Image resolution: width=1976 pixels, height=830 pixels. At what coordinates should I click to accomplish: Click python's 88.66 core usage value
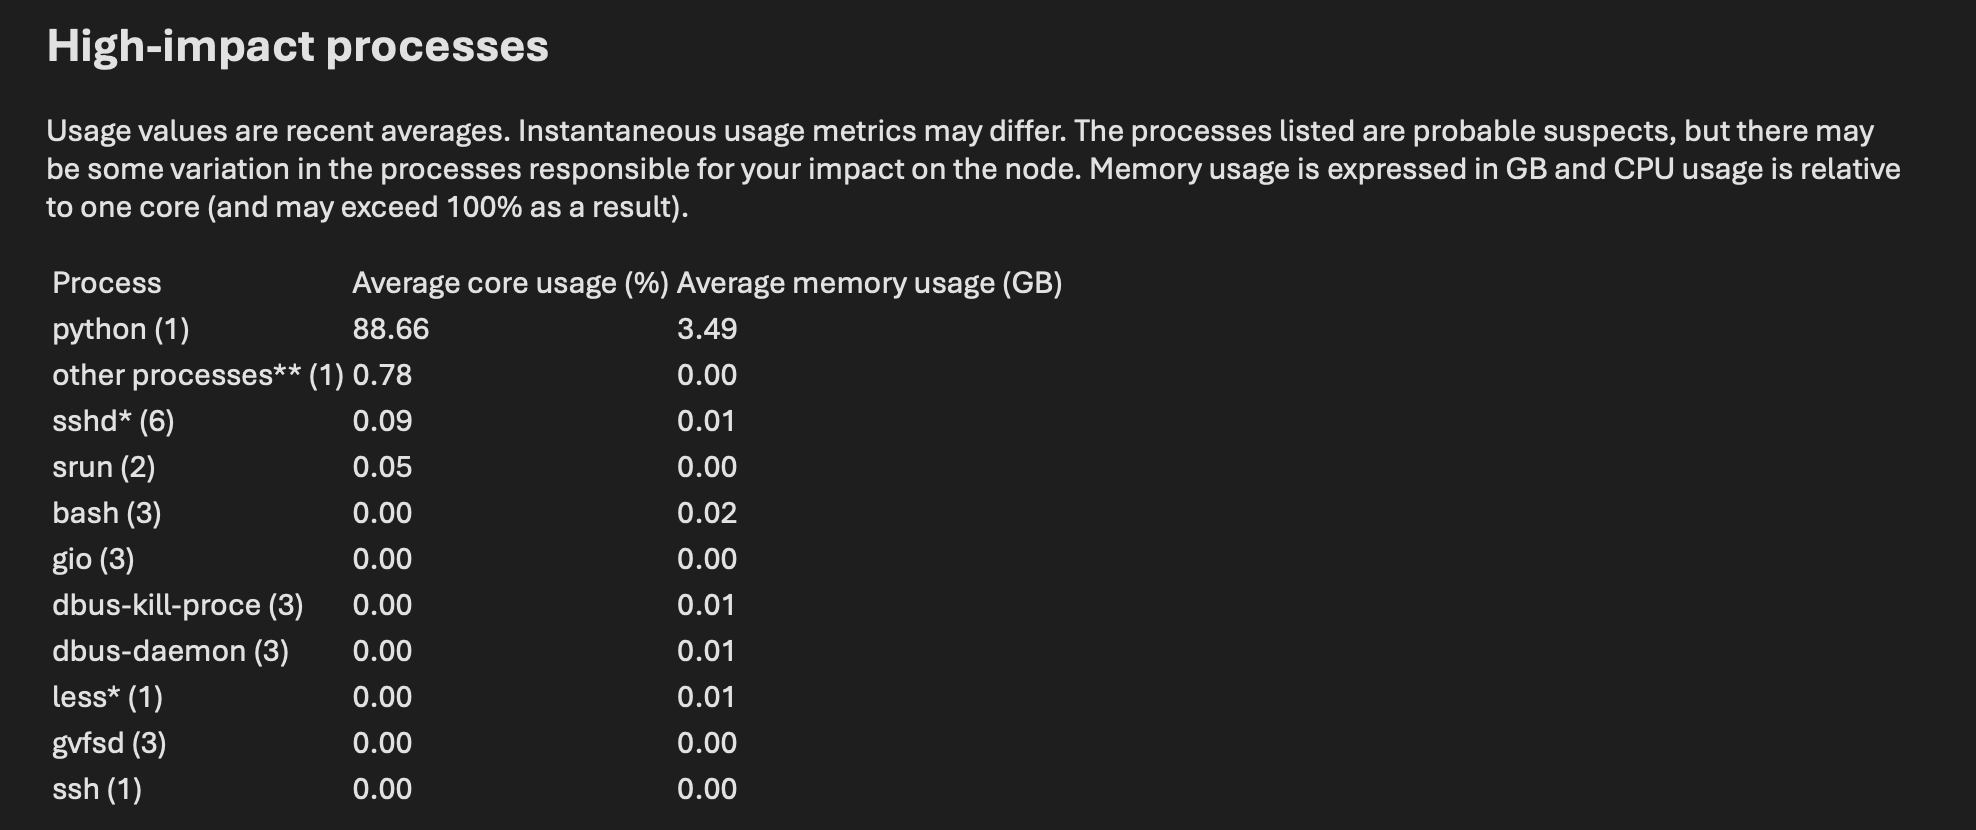(390, 329)
